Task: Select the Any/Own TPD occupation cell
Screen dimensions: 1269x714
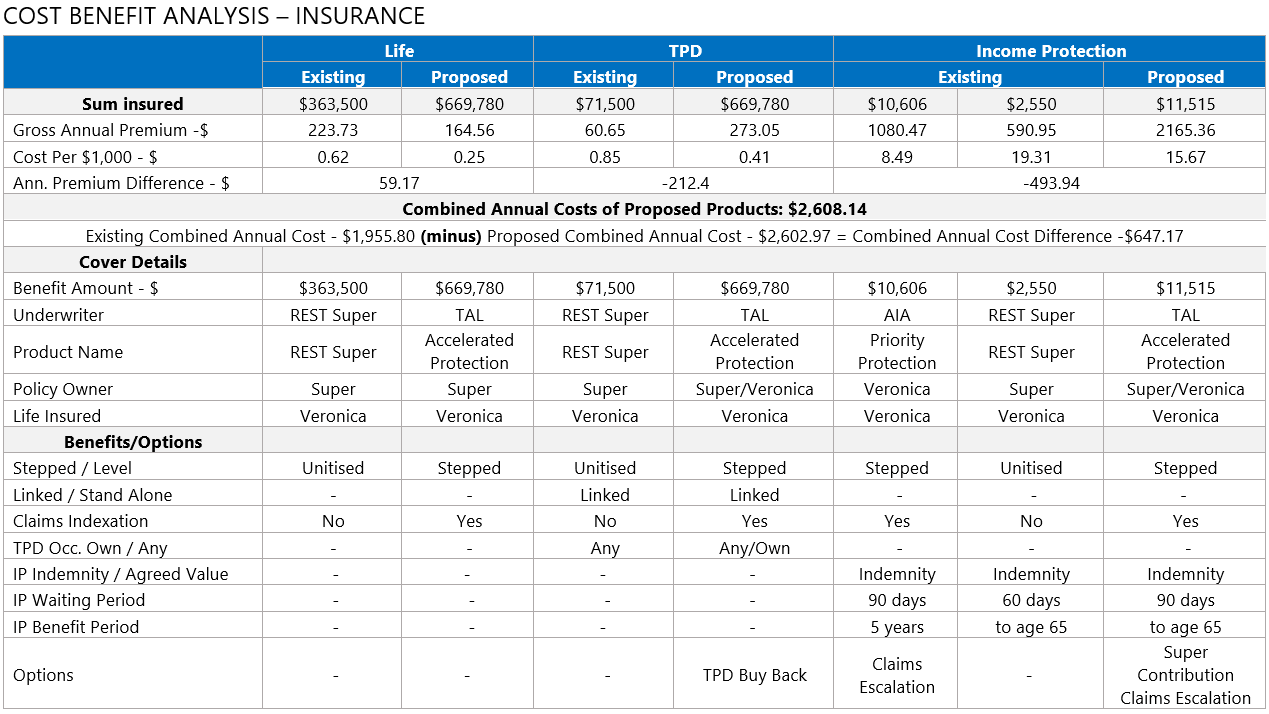Action: tap(754, 548)
